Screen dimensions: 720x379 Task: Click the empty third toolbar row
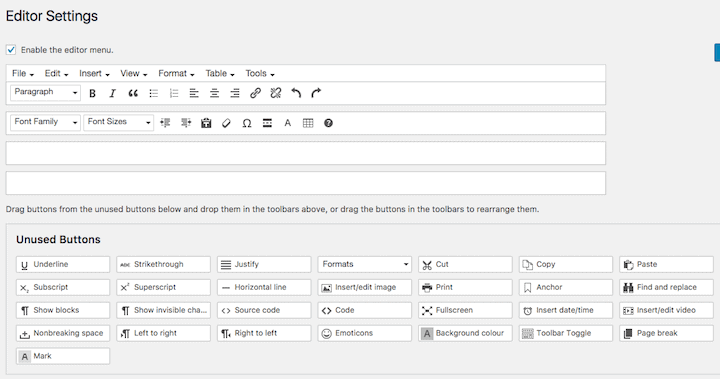pos(306,153)
